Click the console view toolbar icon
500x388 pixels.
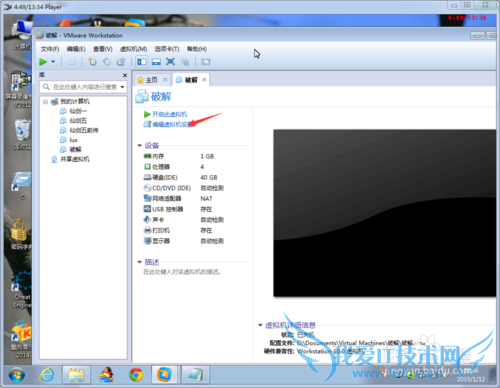click(206, 62)
